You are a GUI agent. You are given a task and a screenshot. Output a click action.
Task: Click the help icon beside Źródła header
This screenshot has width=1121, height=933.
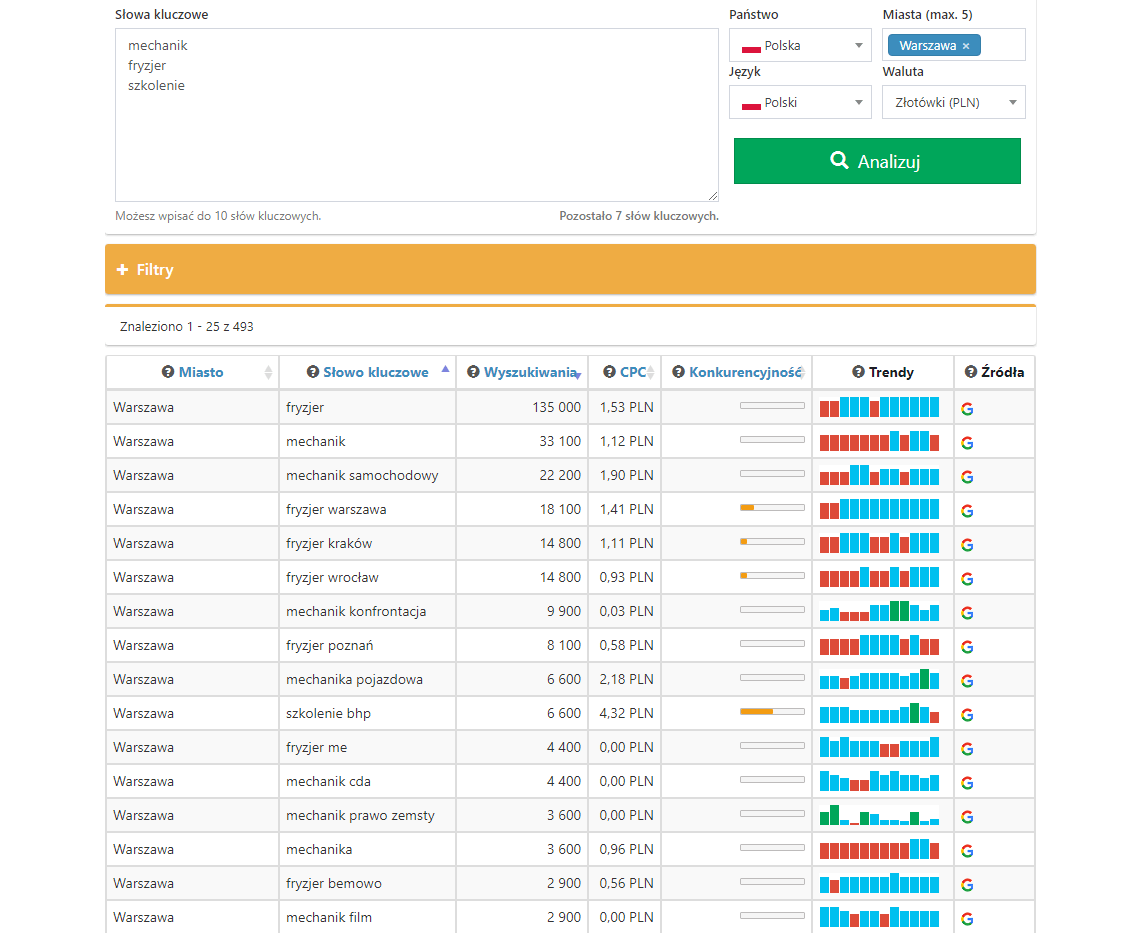(971, 372)
